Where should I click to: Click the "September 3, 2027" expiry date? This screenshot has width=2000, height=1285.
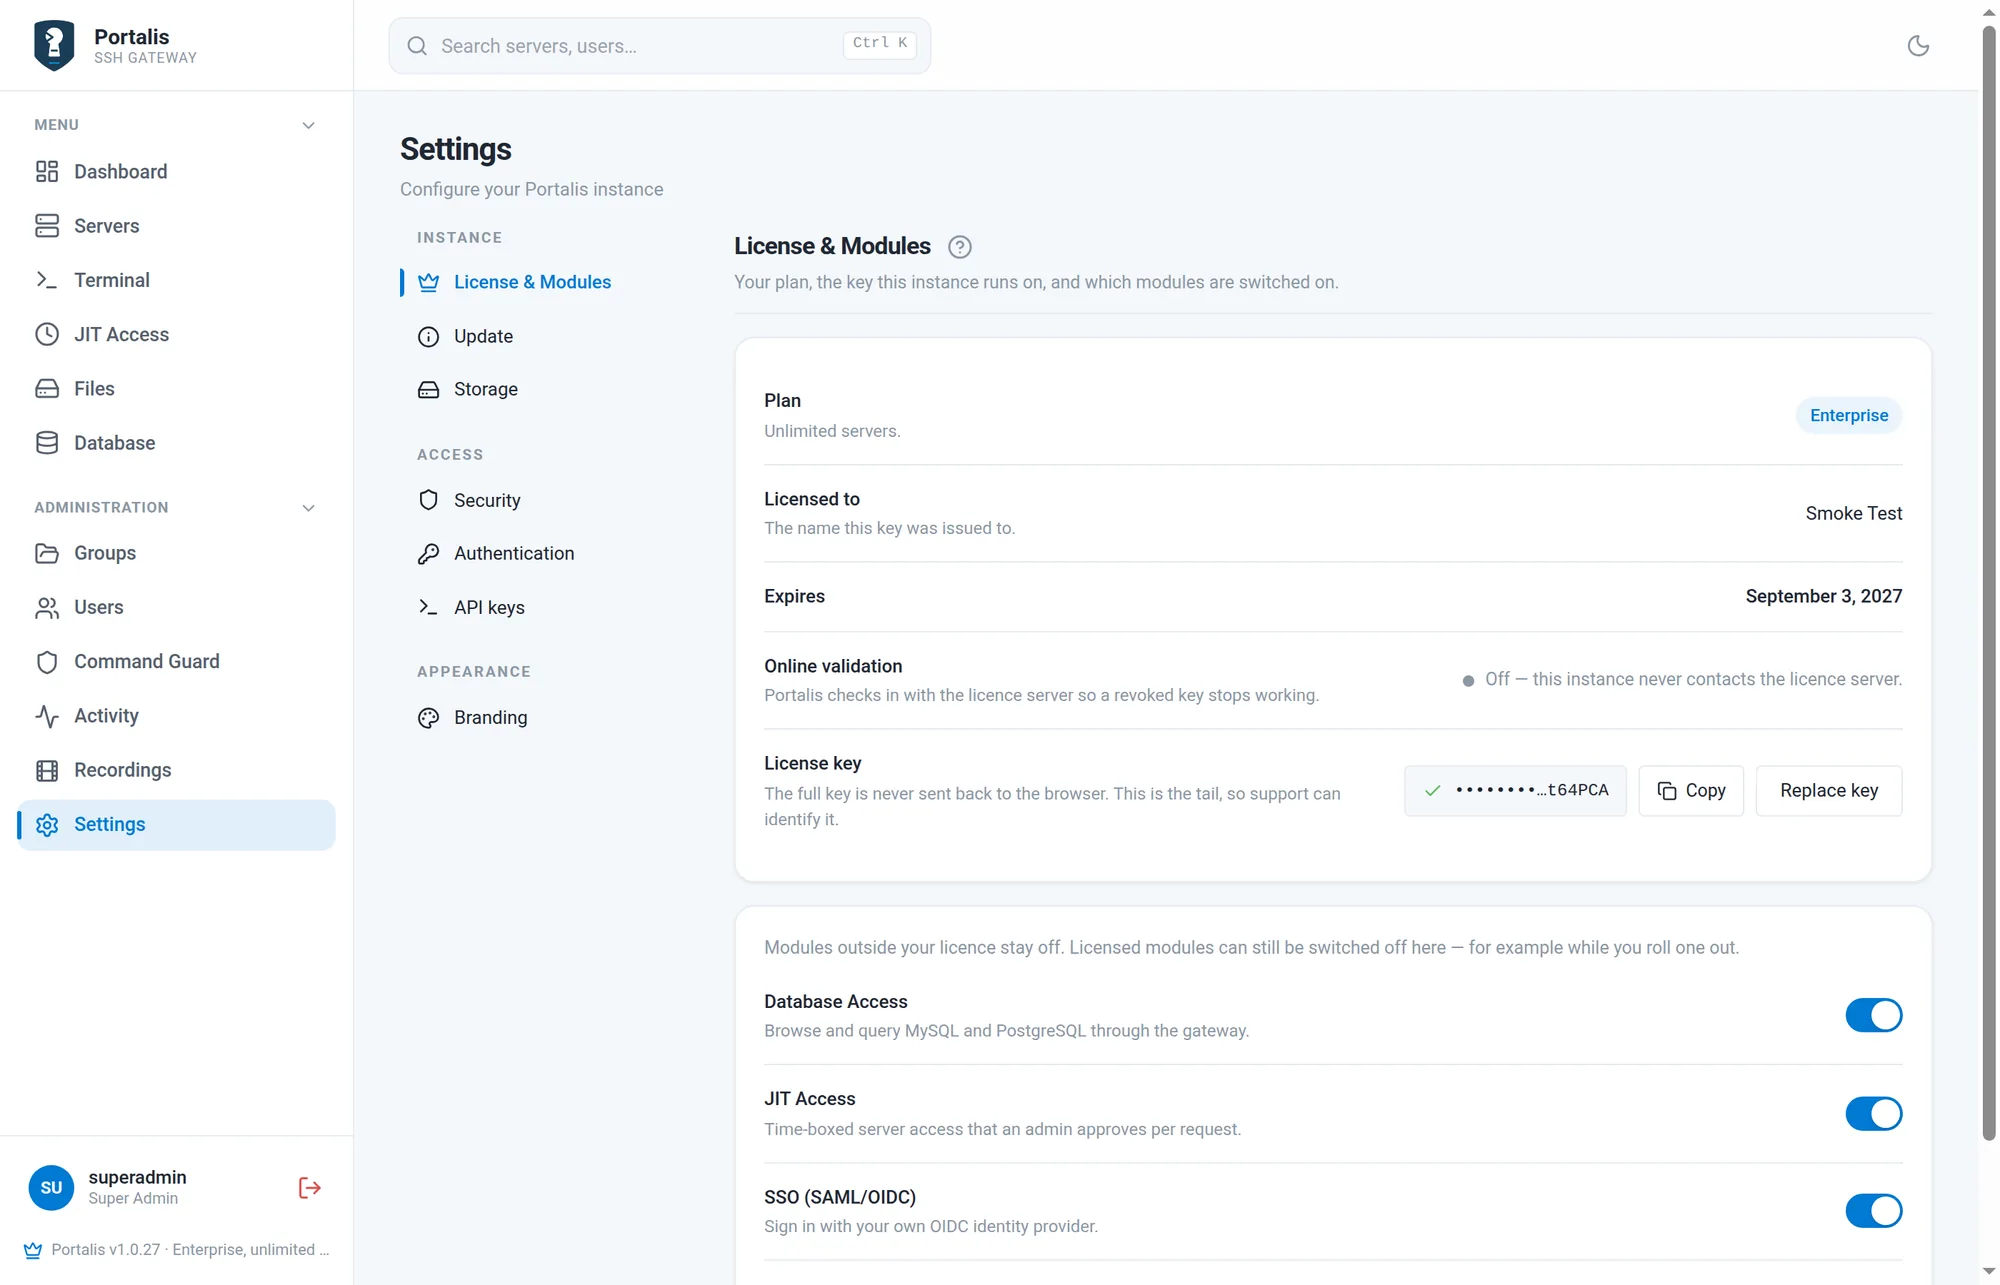tap(1824, 597)
